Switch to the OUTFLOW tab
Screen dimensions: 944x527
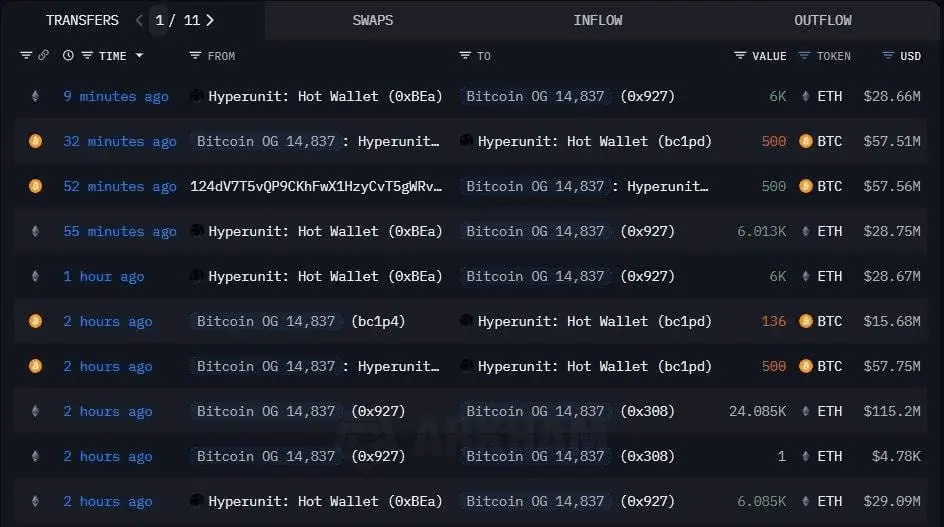(822, 20)
